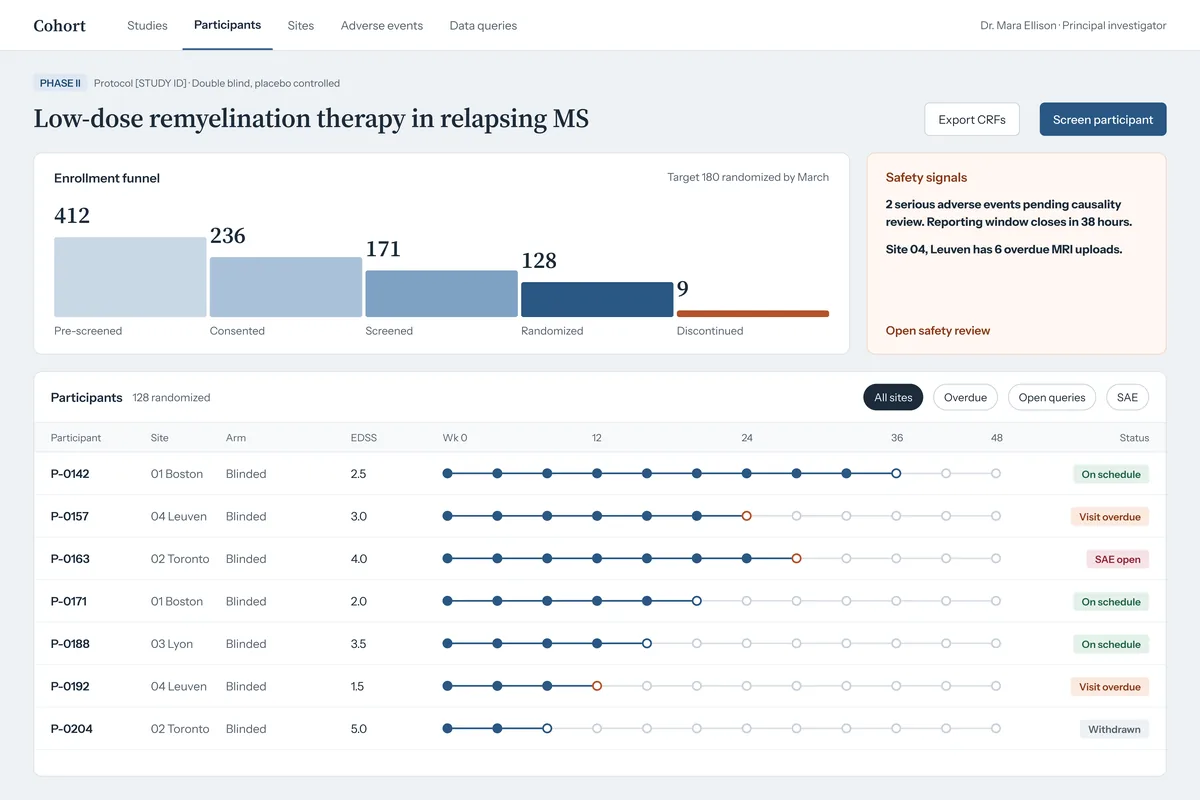
Task: Sort by the Arm column header
Action: [x=236, y=438]
